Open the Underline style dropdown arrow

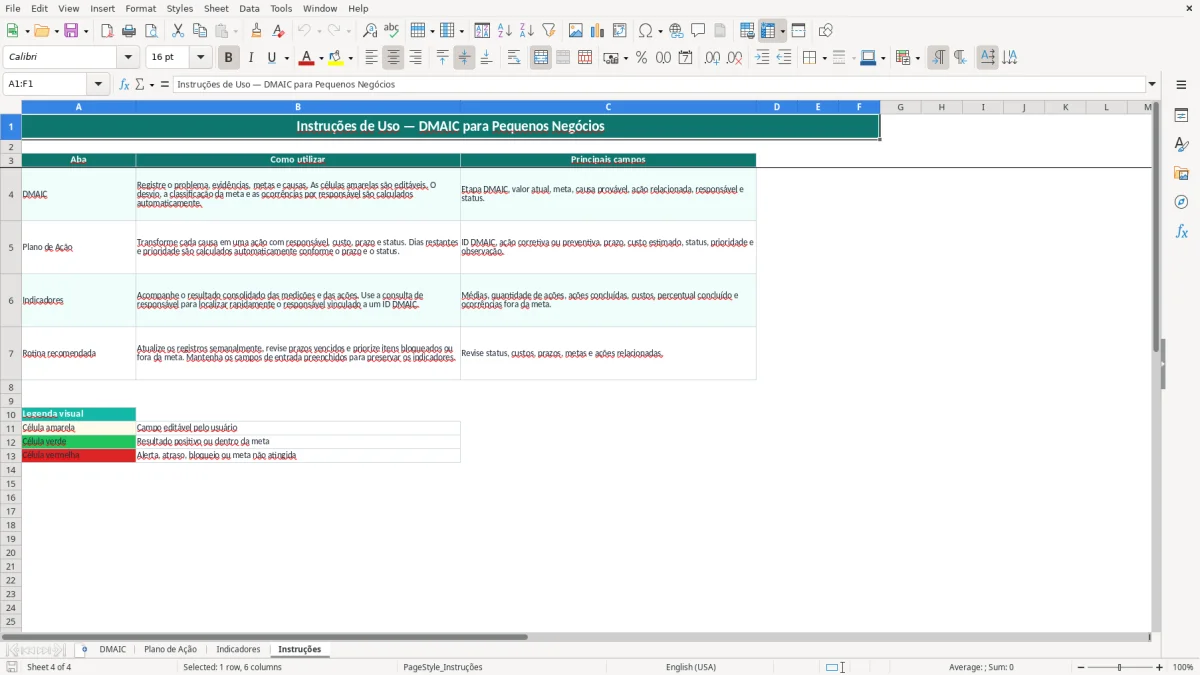pyautogui.click(x=286, y=58)
